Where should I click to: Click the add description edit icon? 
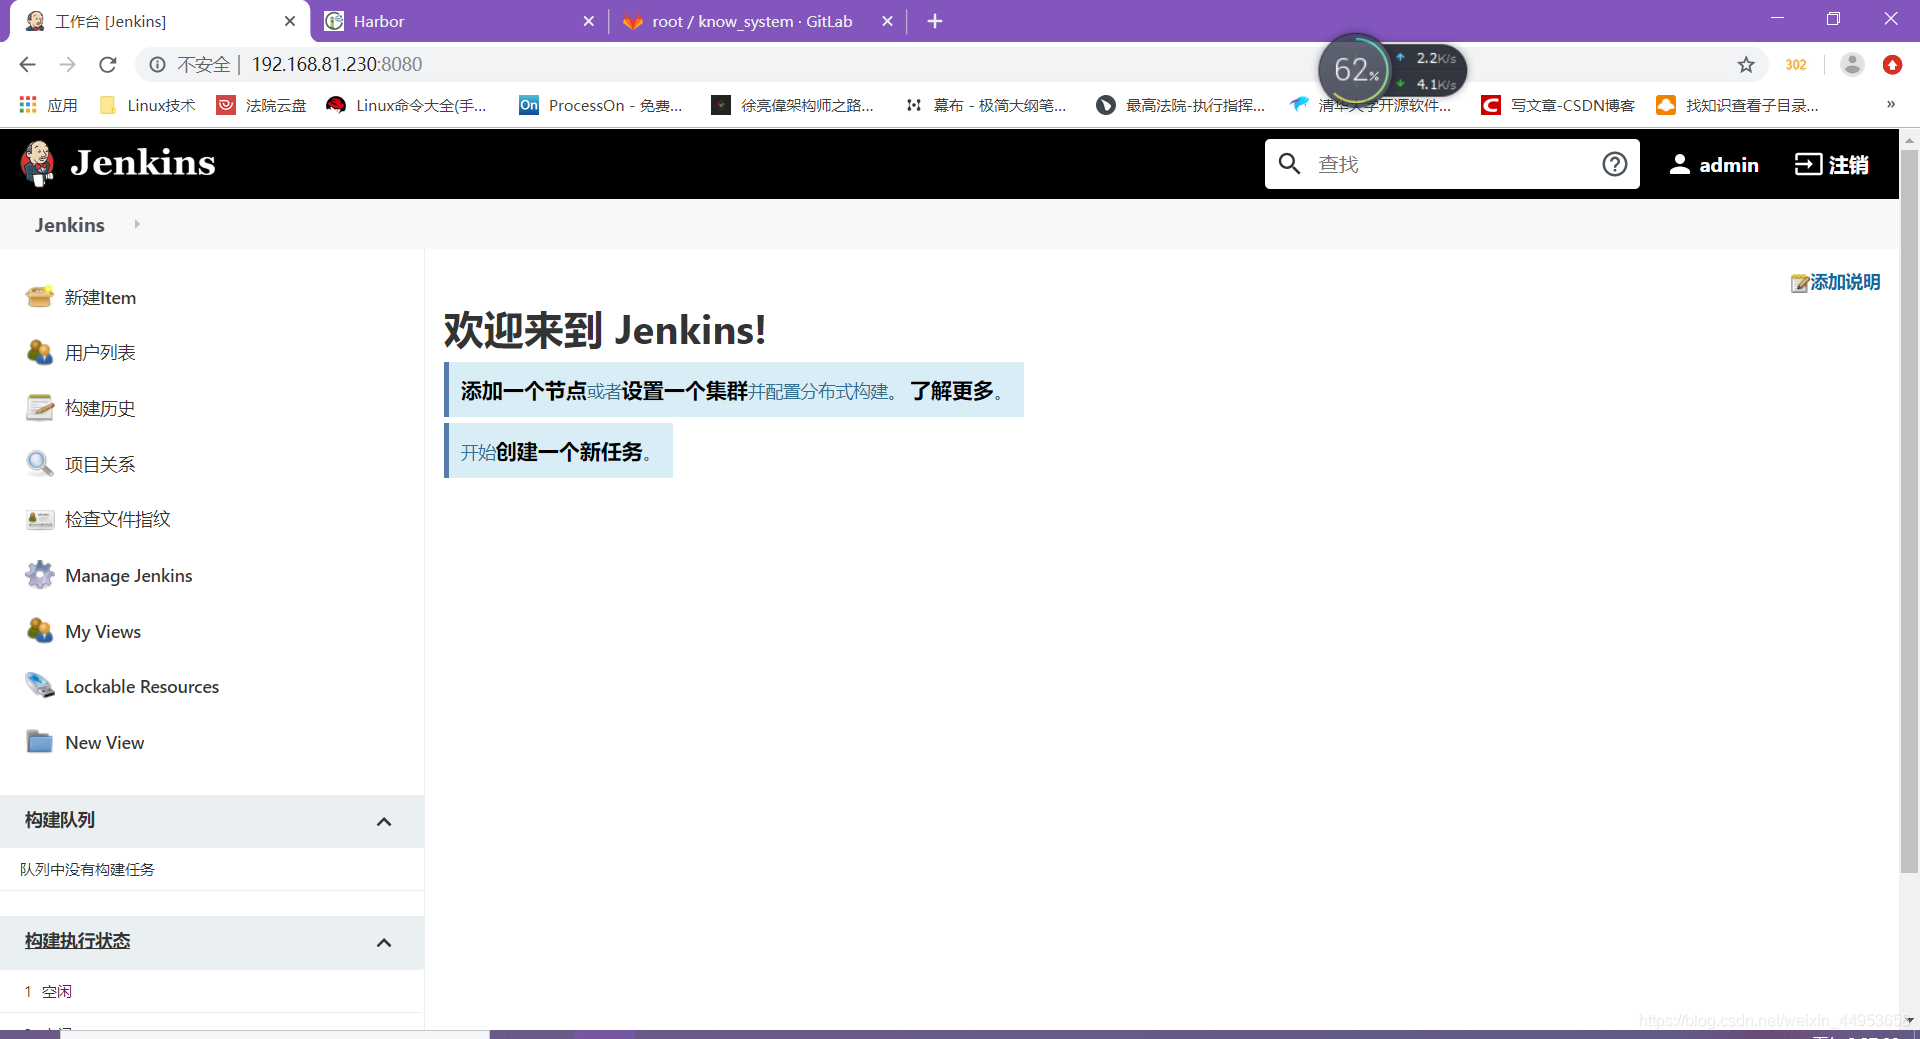(x=1800, y=283)
